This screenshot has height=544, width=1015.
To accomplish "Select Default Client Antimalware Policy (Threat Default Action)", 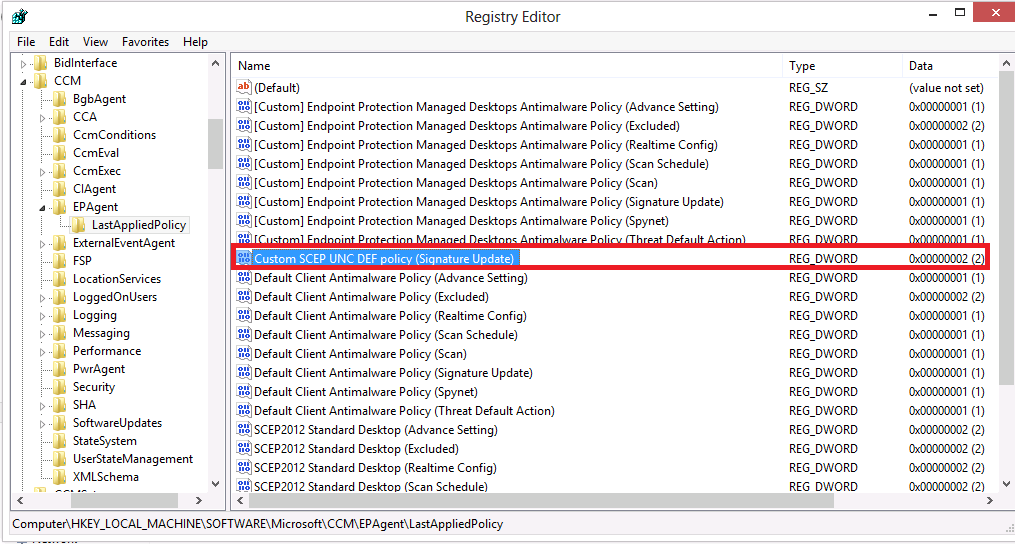I will tap(404, 411).
